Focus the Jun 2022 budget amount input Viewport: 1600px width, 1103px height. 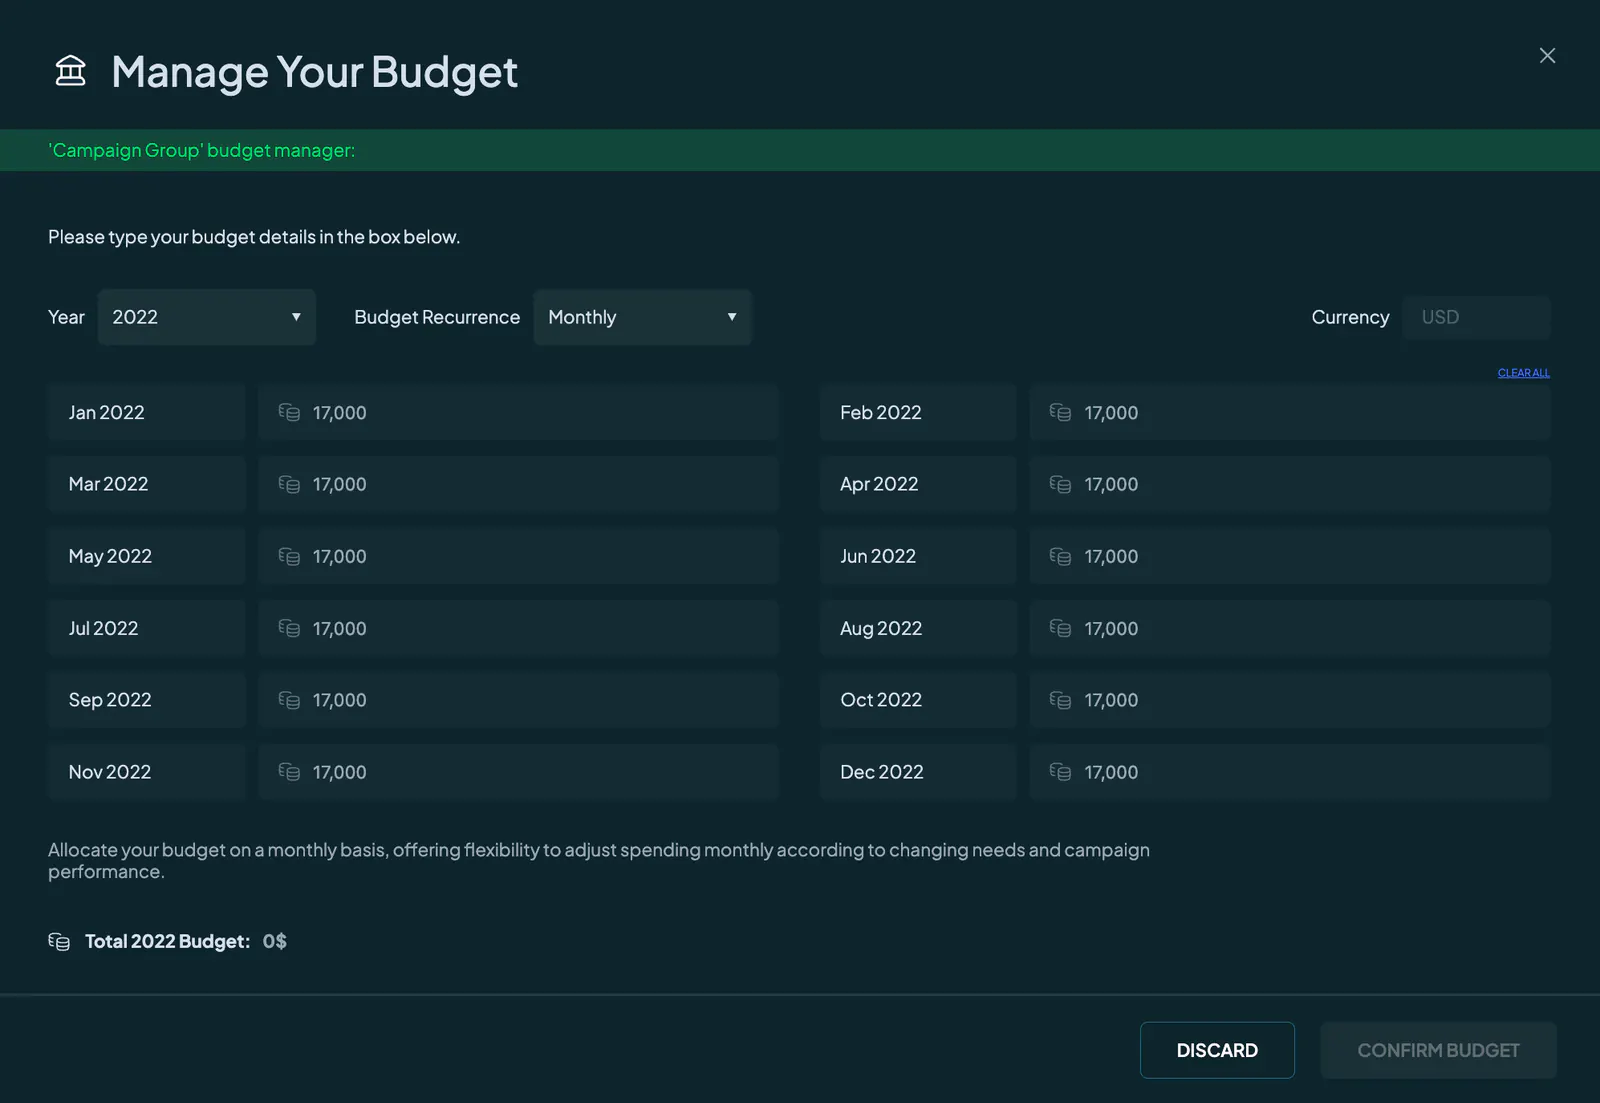1290,556
